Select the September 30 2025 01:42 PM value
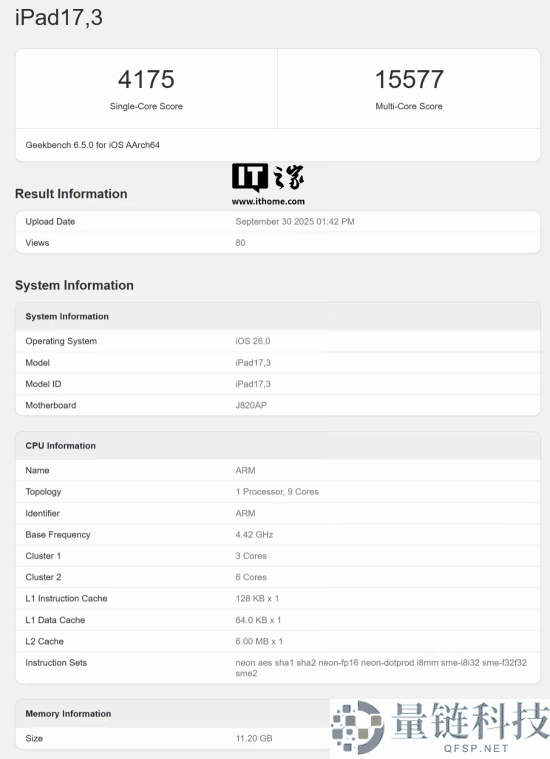The image size is (550, 759). click(295, 222)
